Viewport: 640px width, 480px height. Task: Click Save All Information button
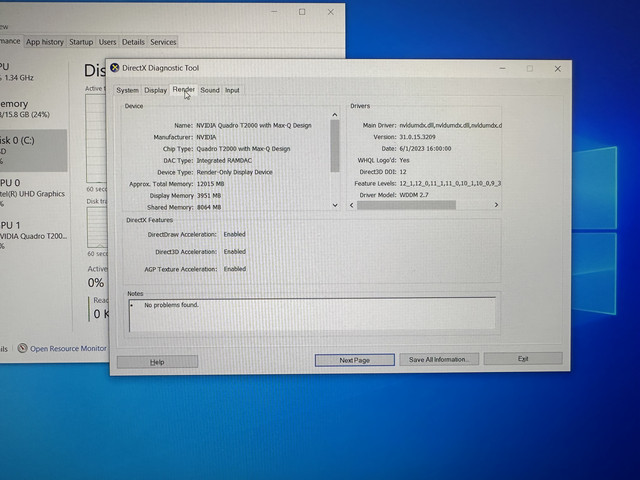pos(439,359)
